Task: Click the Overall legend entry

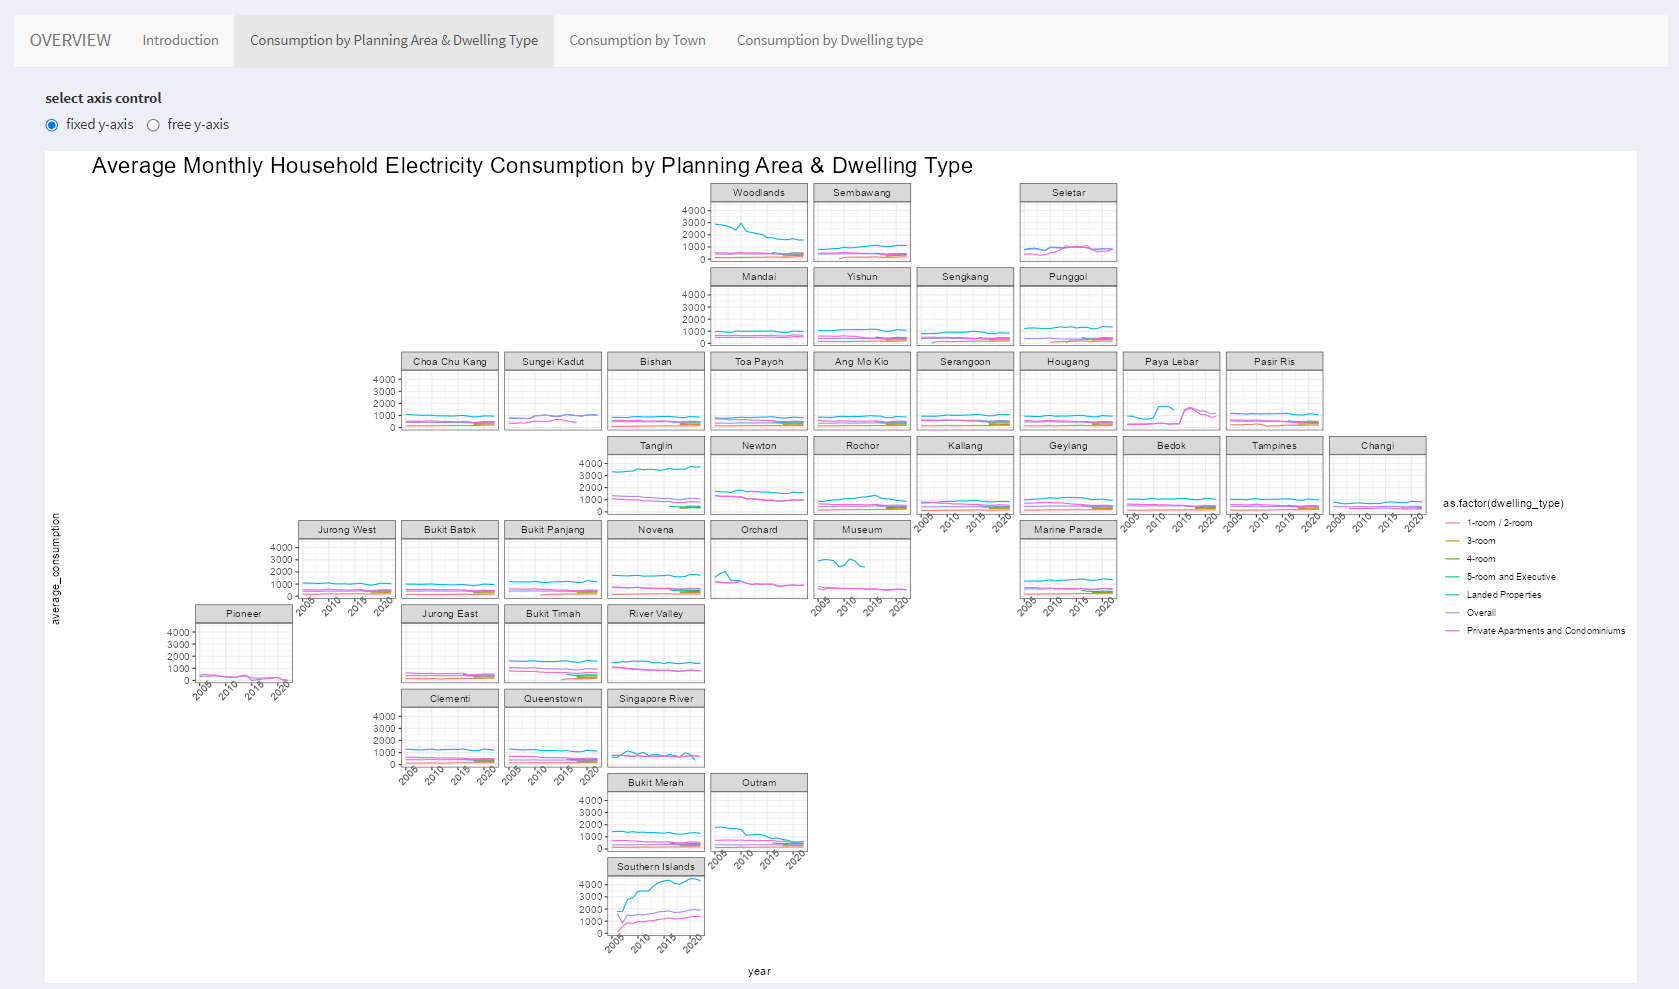Action: click(1480, 613)
